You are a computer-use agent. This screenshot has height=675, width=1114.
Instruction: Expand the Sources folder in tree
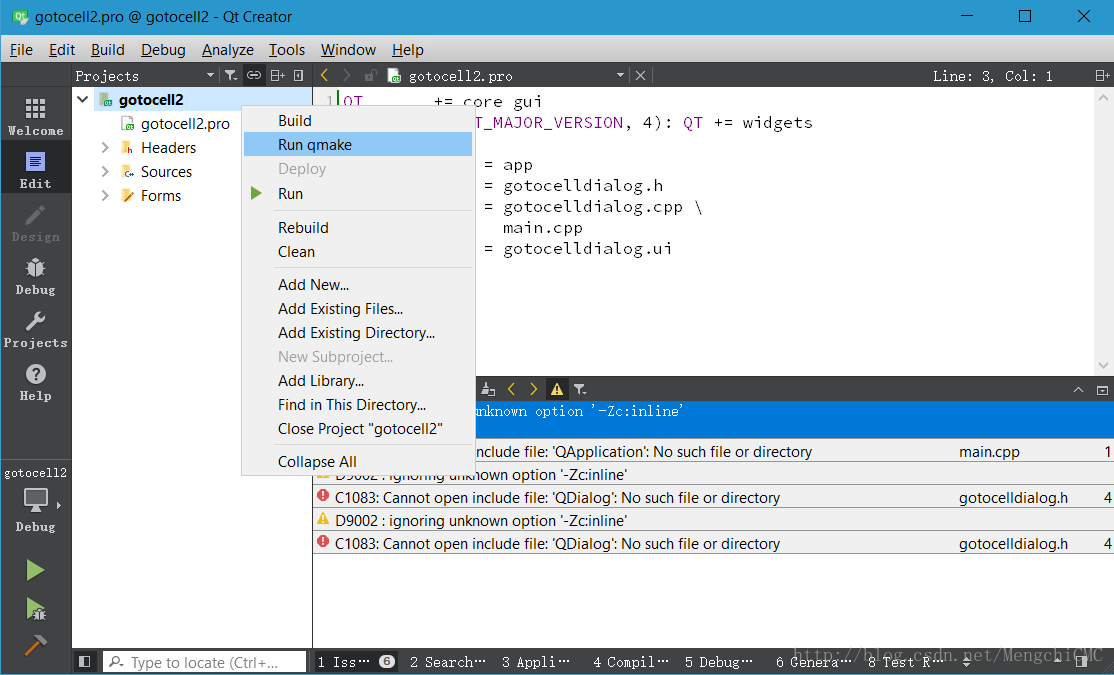click(105, 171)
